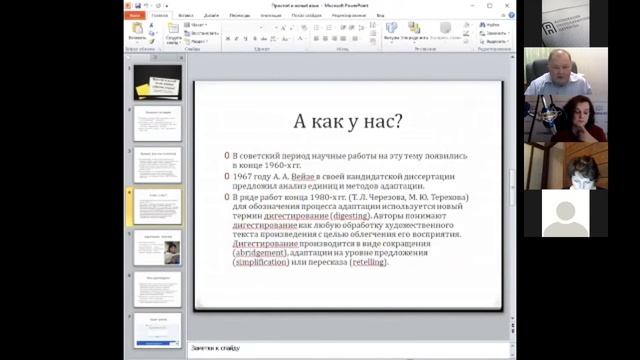Toggle Strikethrough formatting
The width and height of the screenshot is (640, 360).
(264, 38)
